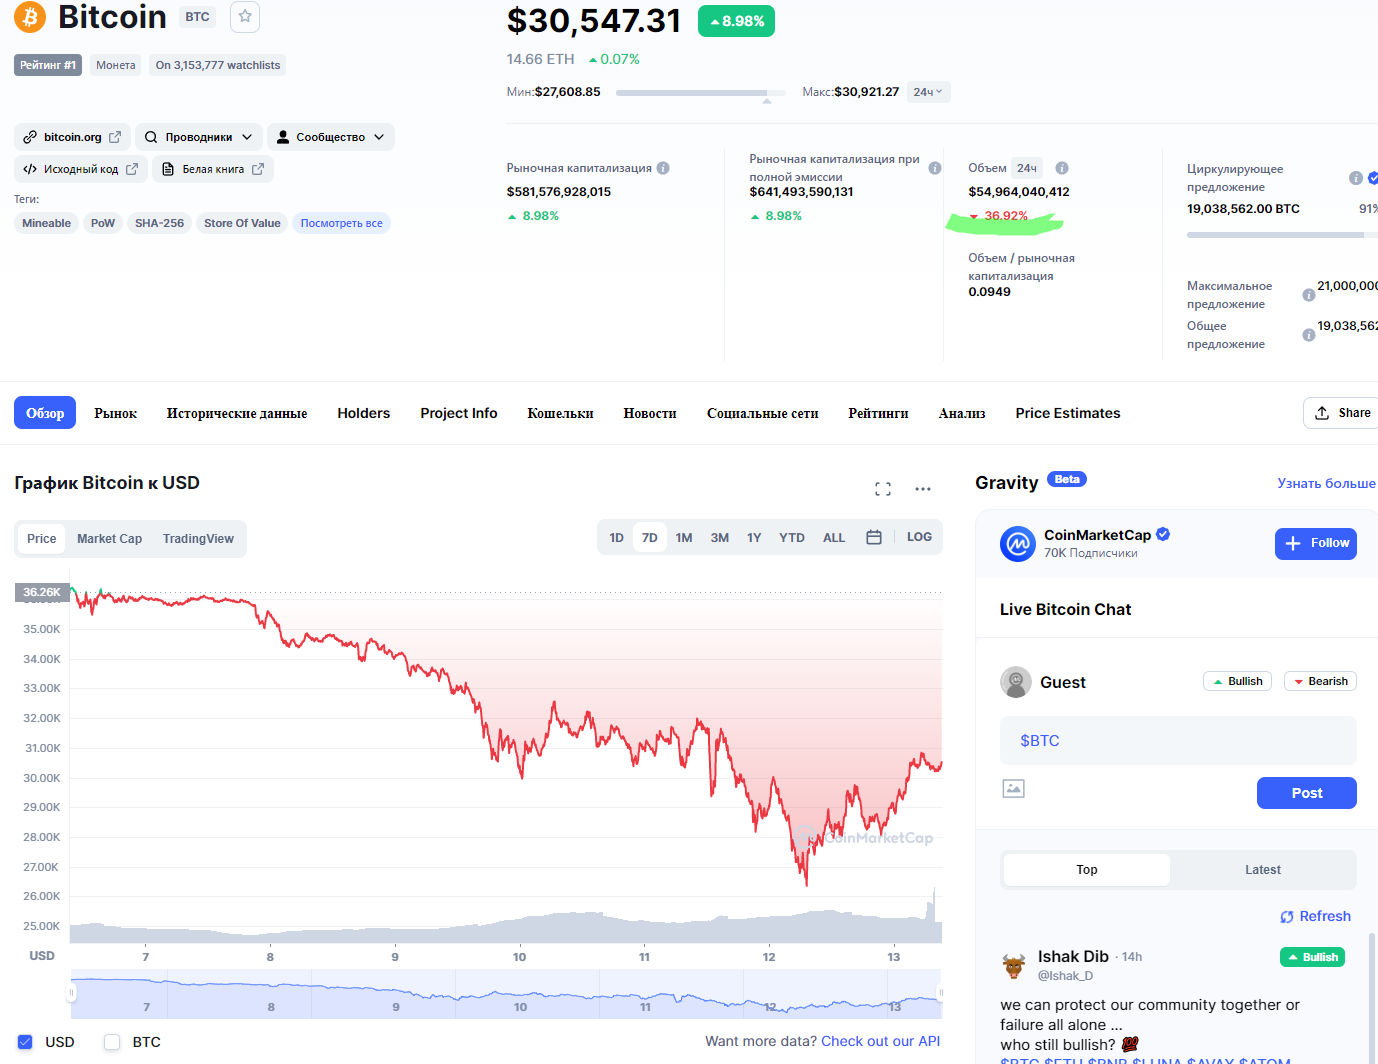Click the $BTC chat input field
1378x1064 pixels.
click(x=1178, y=741)
